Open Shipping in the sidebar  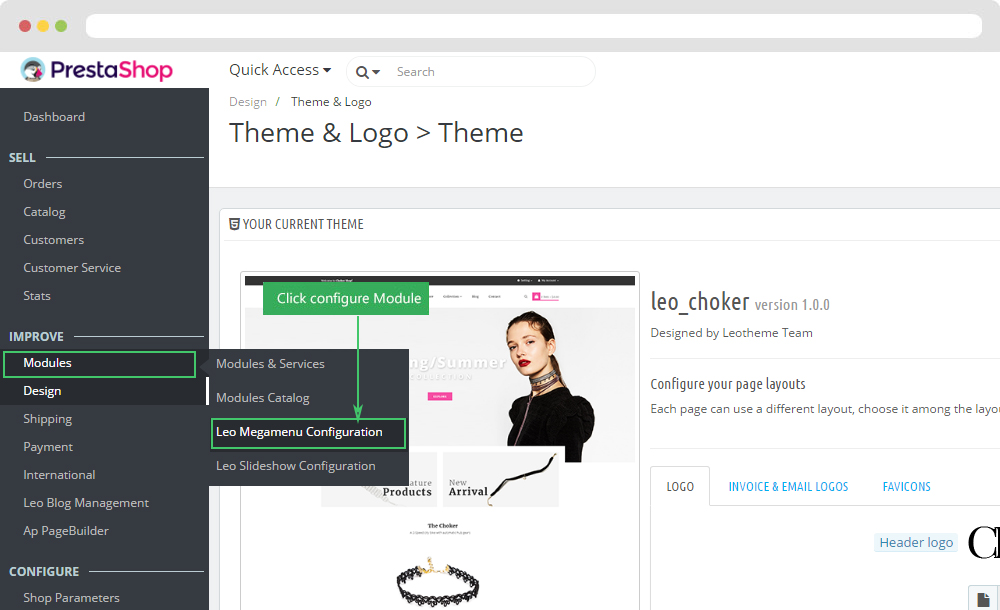point(47,419)
